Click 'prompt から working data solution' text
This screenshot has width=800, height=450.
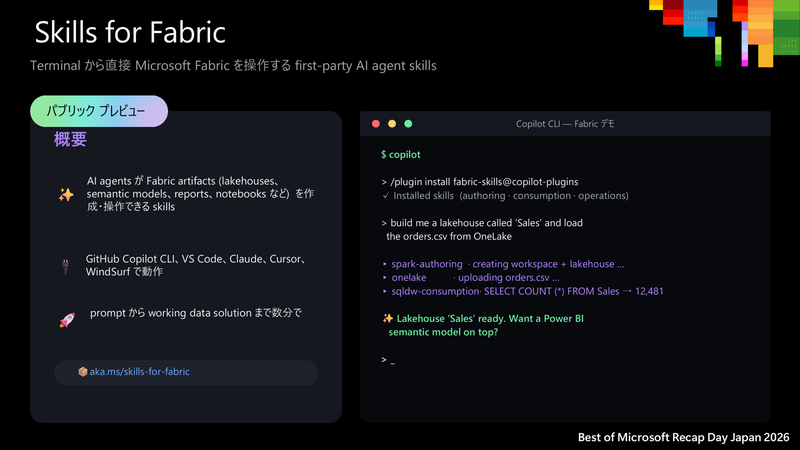[196, 313]
